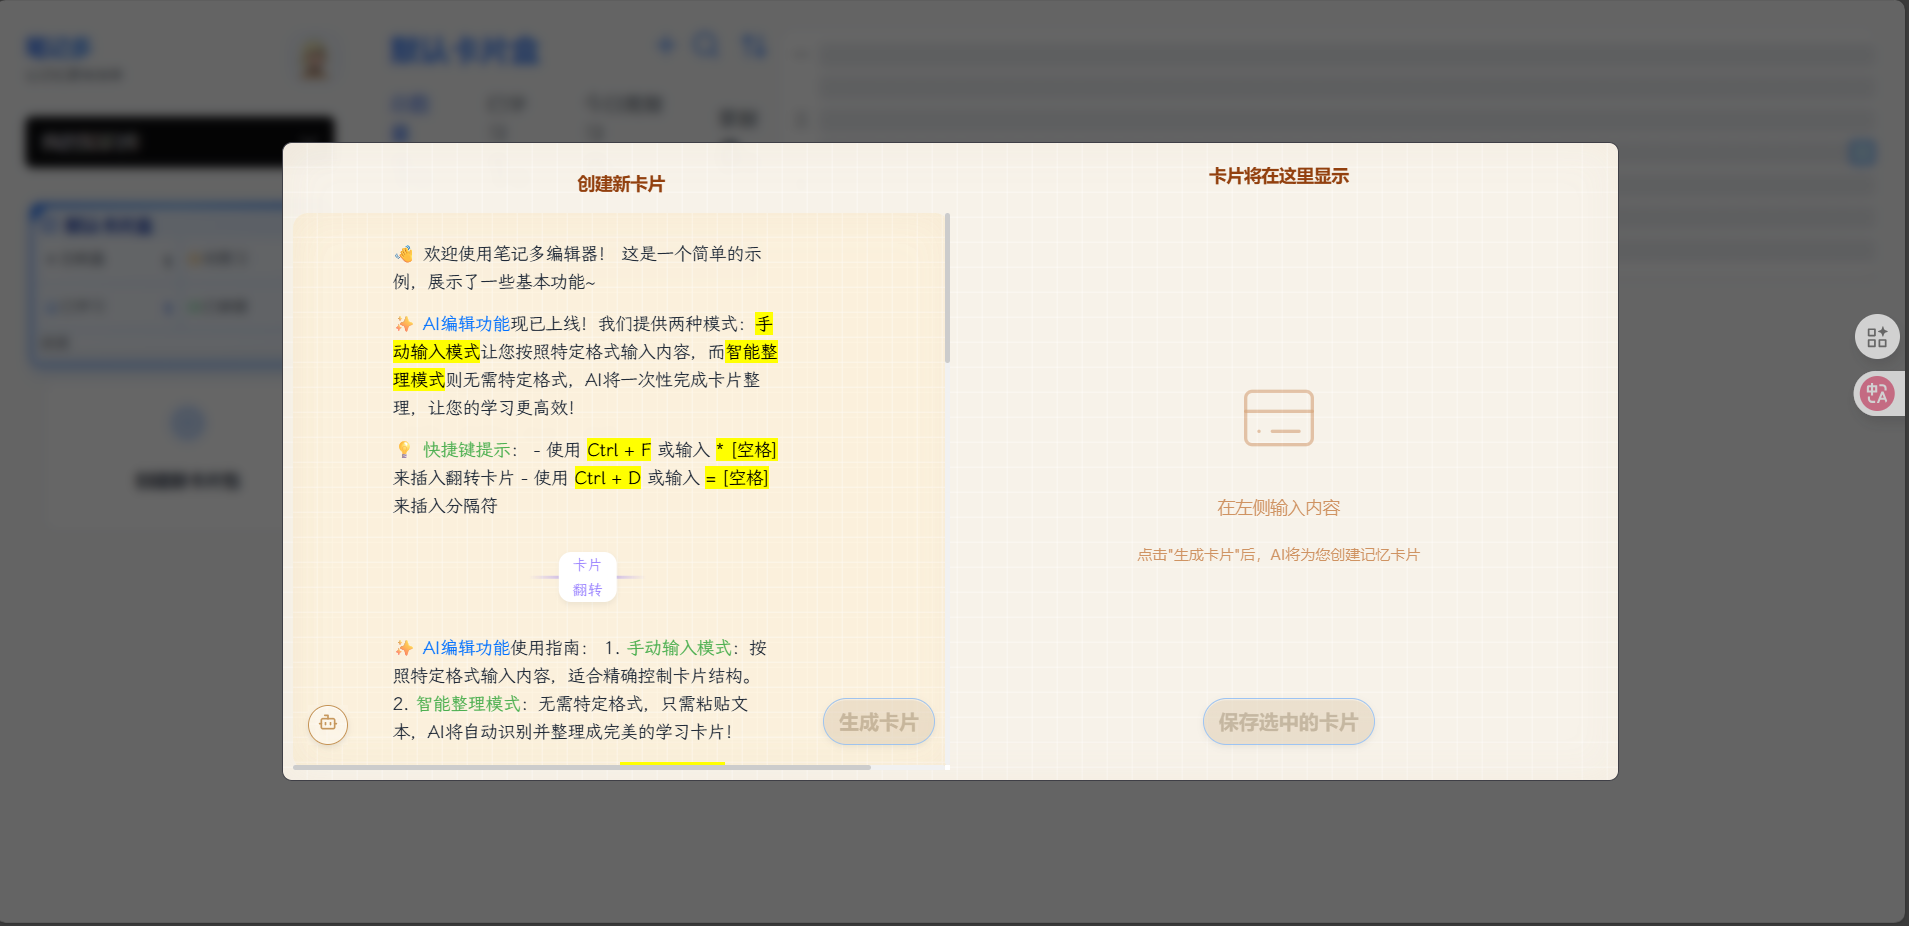Click the 创建新卡片 heading
This screenshot has height=926, width=1909.
pyautogui.click(x=620, y=184)
